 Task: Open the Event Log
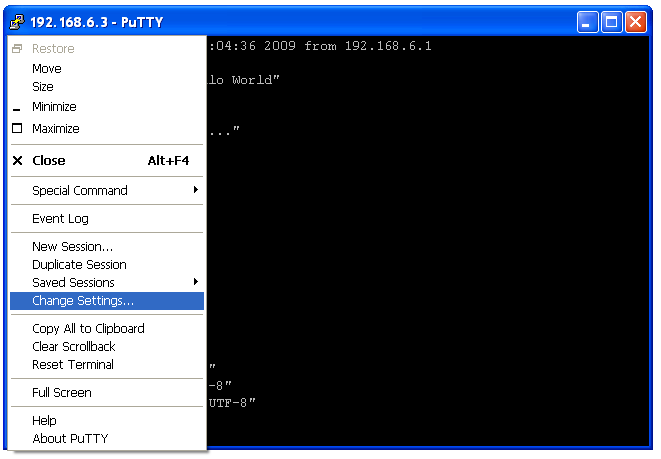[x=107, y=219]
